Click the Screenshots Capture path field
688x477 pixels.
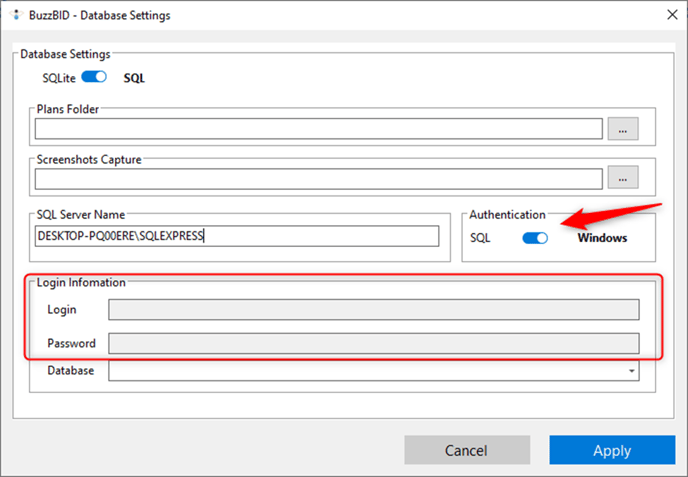coord(319,179)
